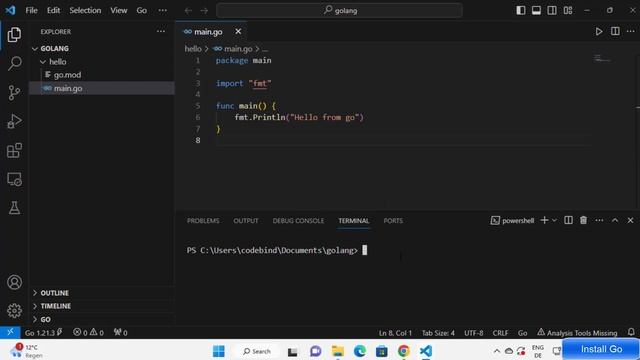640x360 pixels.
Task: Click the hello breadcrumb segment
Action: [x=193, y=49]
